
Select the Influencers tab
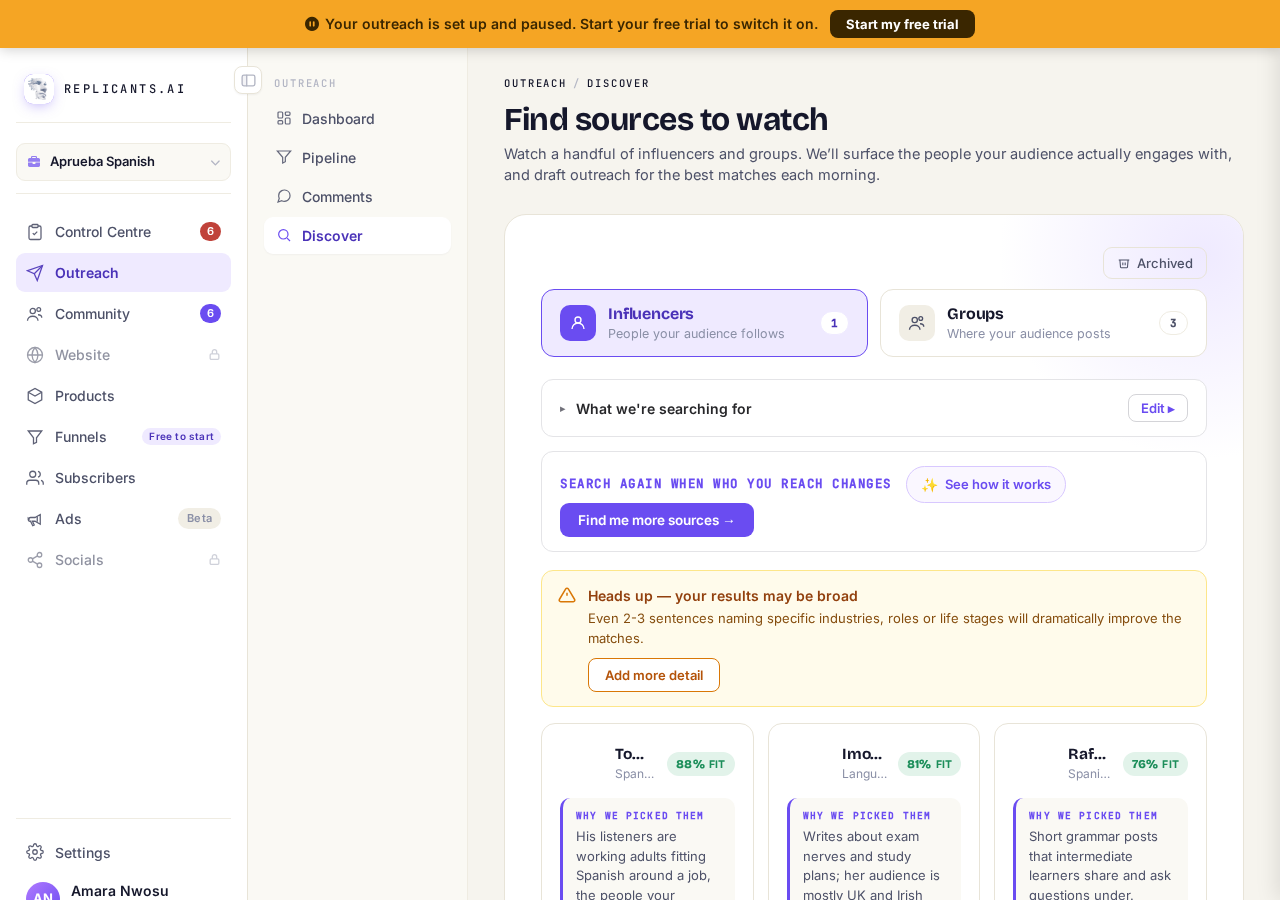tap(704, 323)
